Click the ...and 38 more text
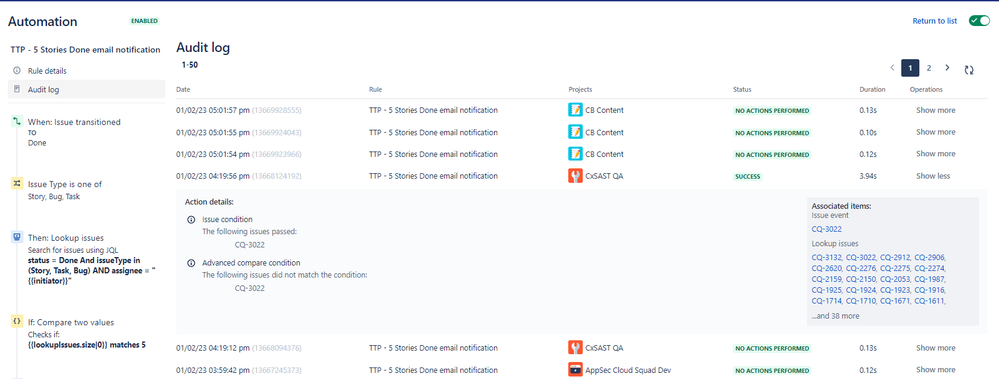 [835, 315]
